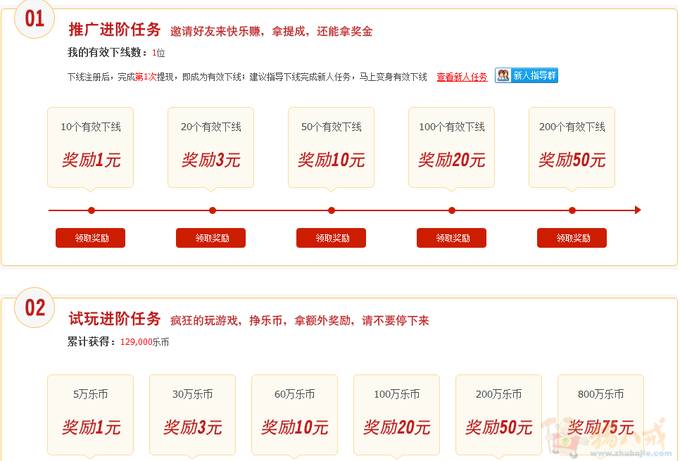This screenshot has width=680, height=461.
Task: Select the 100个有效下线 奖励20元 card
Action: pos(451,146)
